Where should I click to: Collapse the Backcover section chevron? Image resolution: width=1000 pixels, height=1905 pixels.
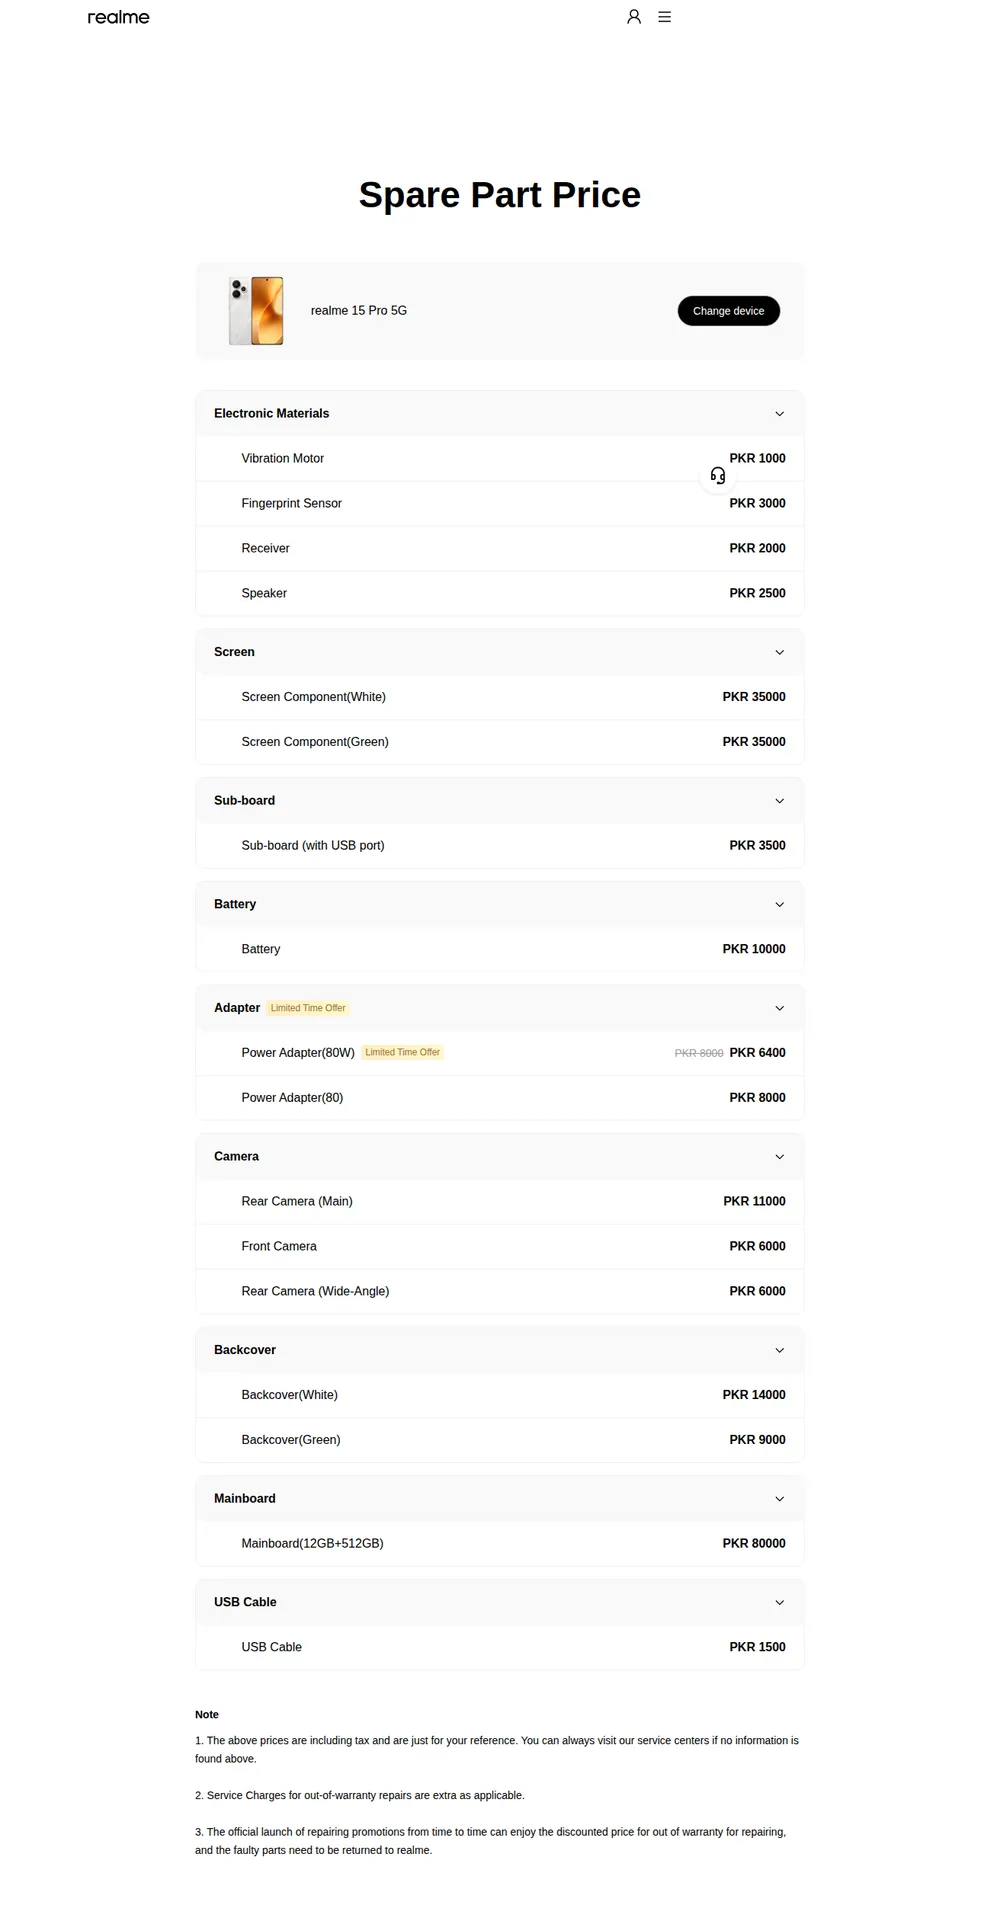[x=780, y=1350]
